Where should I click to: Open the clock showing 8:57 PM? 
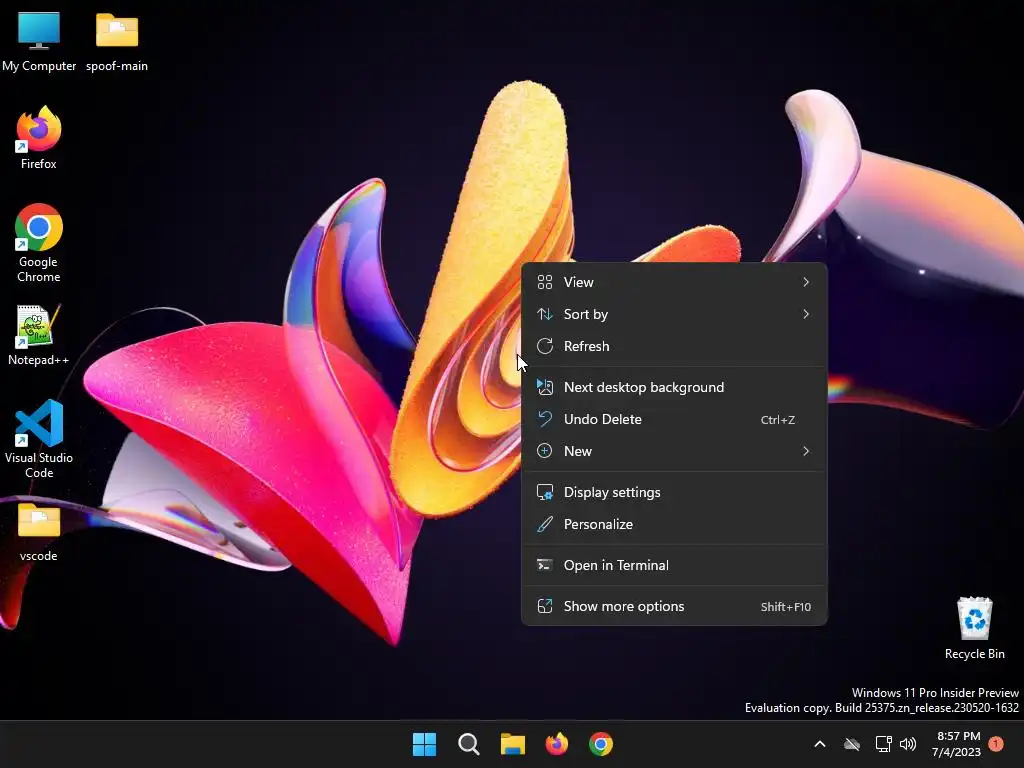tap(957, 744)
